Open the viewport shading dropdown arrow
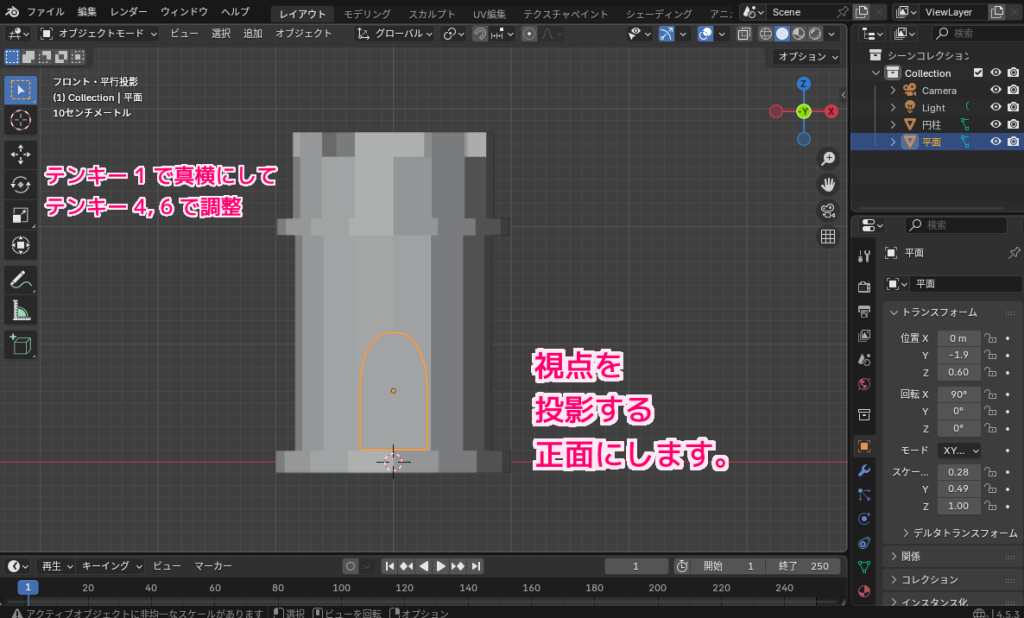The width and height of the screenshot is (1024, 618). (831, 33)
